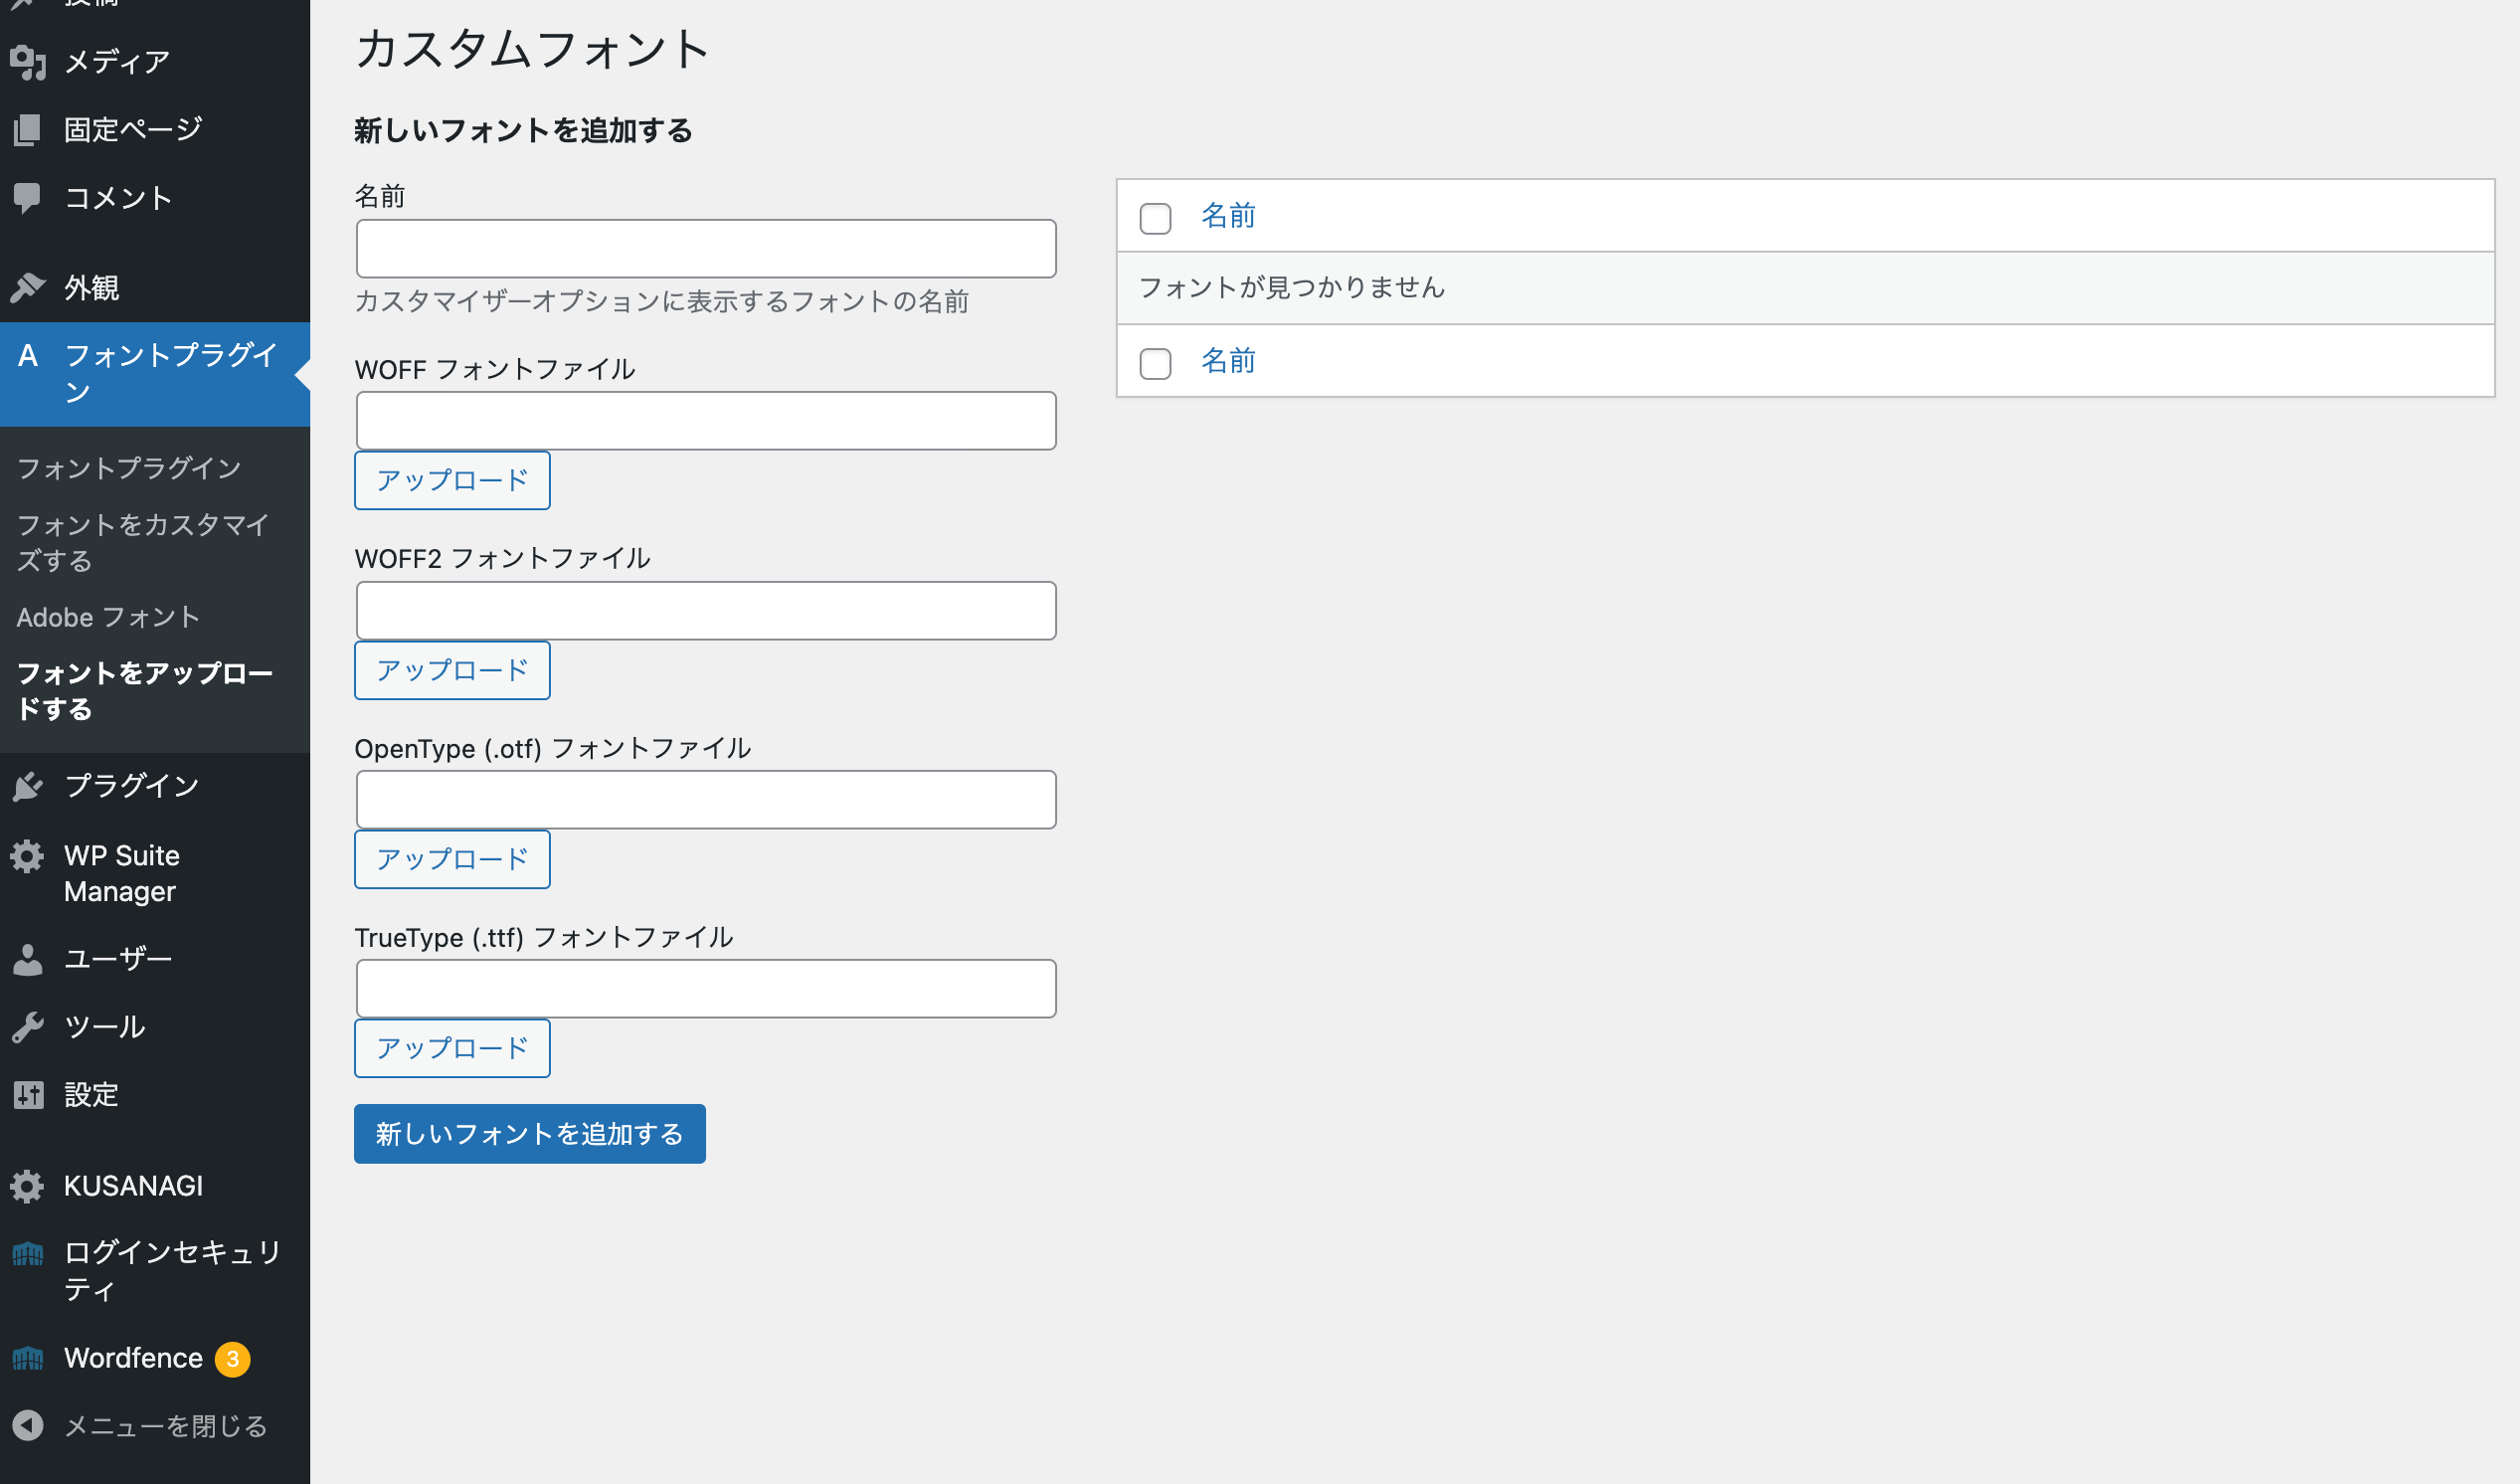Open the コメント menu
The image size is (2520, 1484).
coord(155,198)
